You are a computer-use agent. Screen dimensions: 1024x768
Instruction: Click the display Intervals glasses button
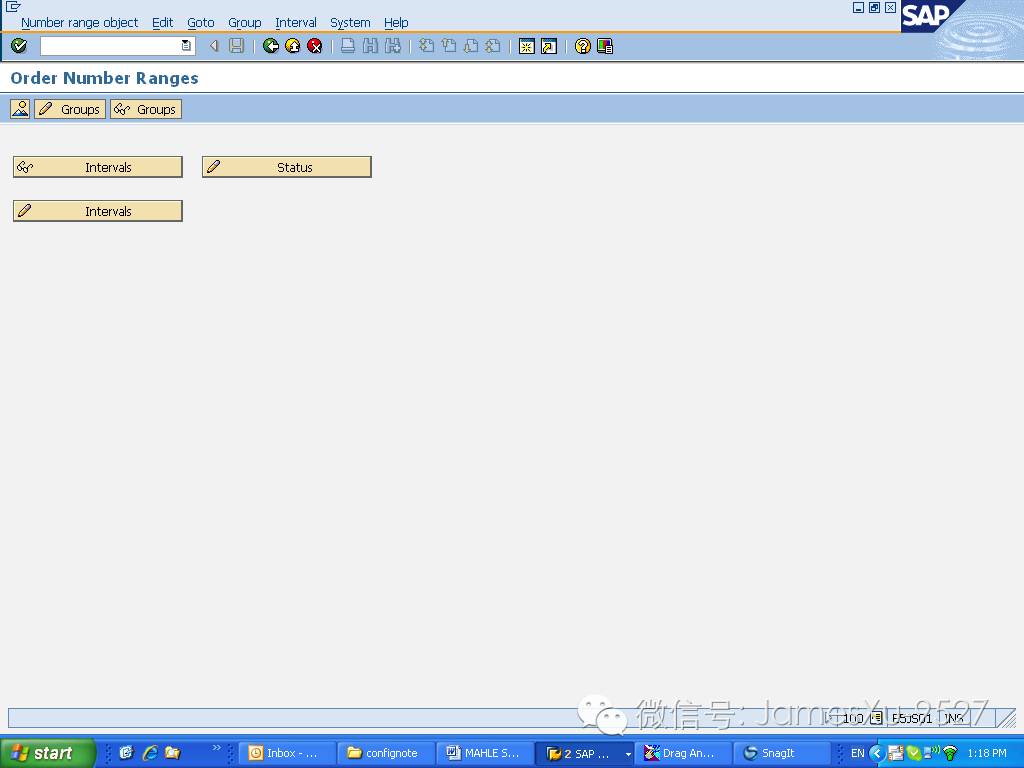98,167
